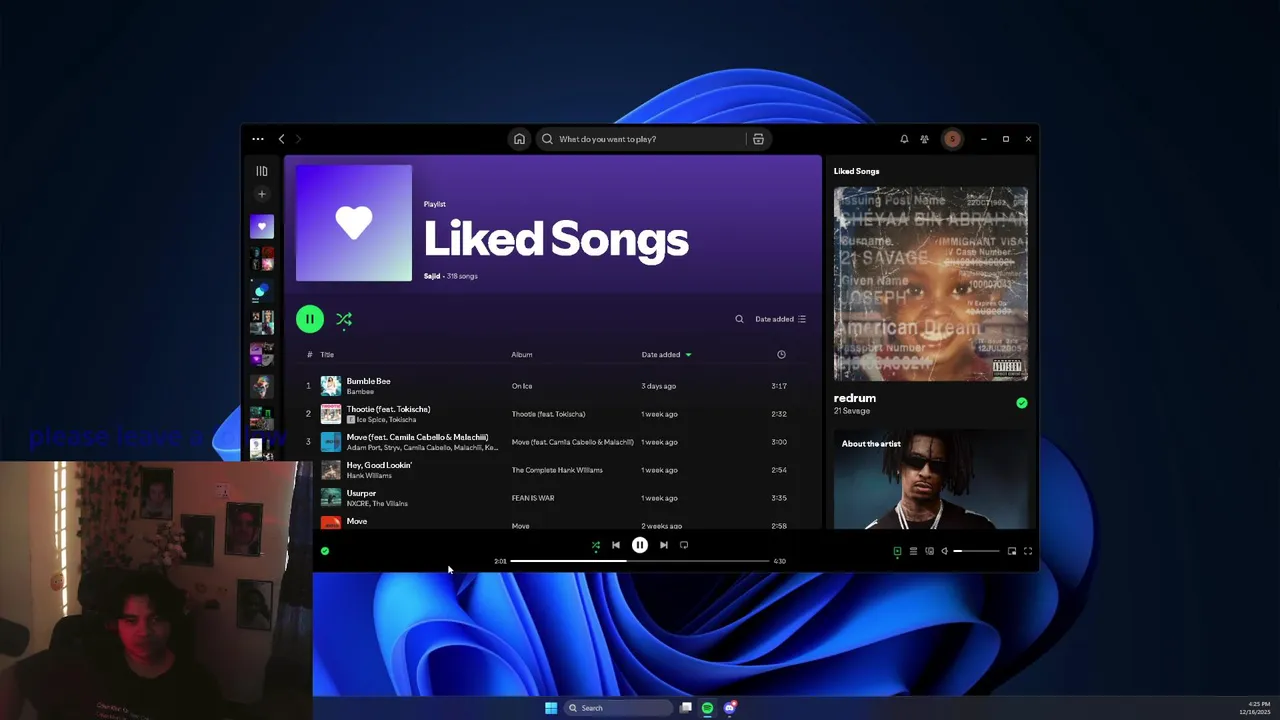Viewport: 1280px width, 720px height.
Task: Click Bumble Bee album thumbnail
Action: [x=331, y=386]
